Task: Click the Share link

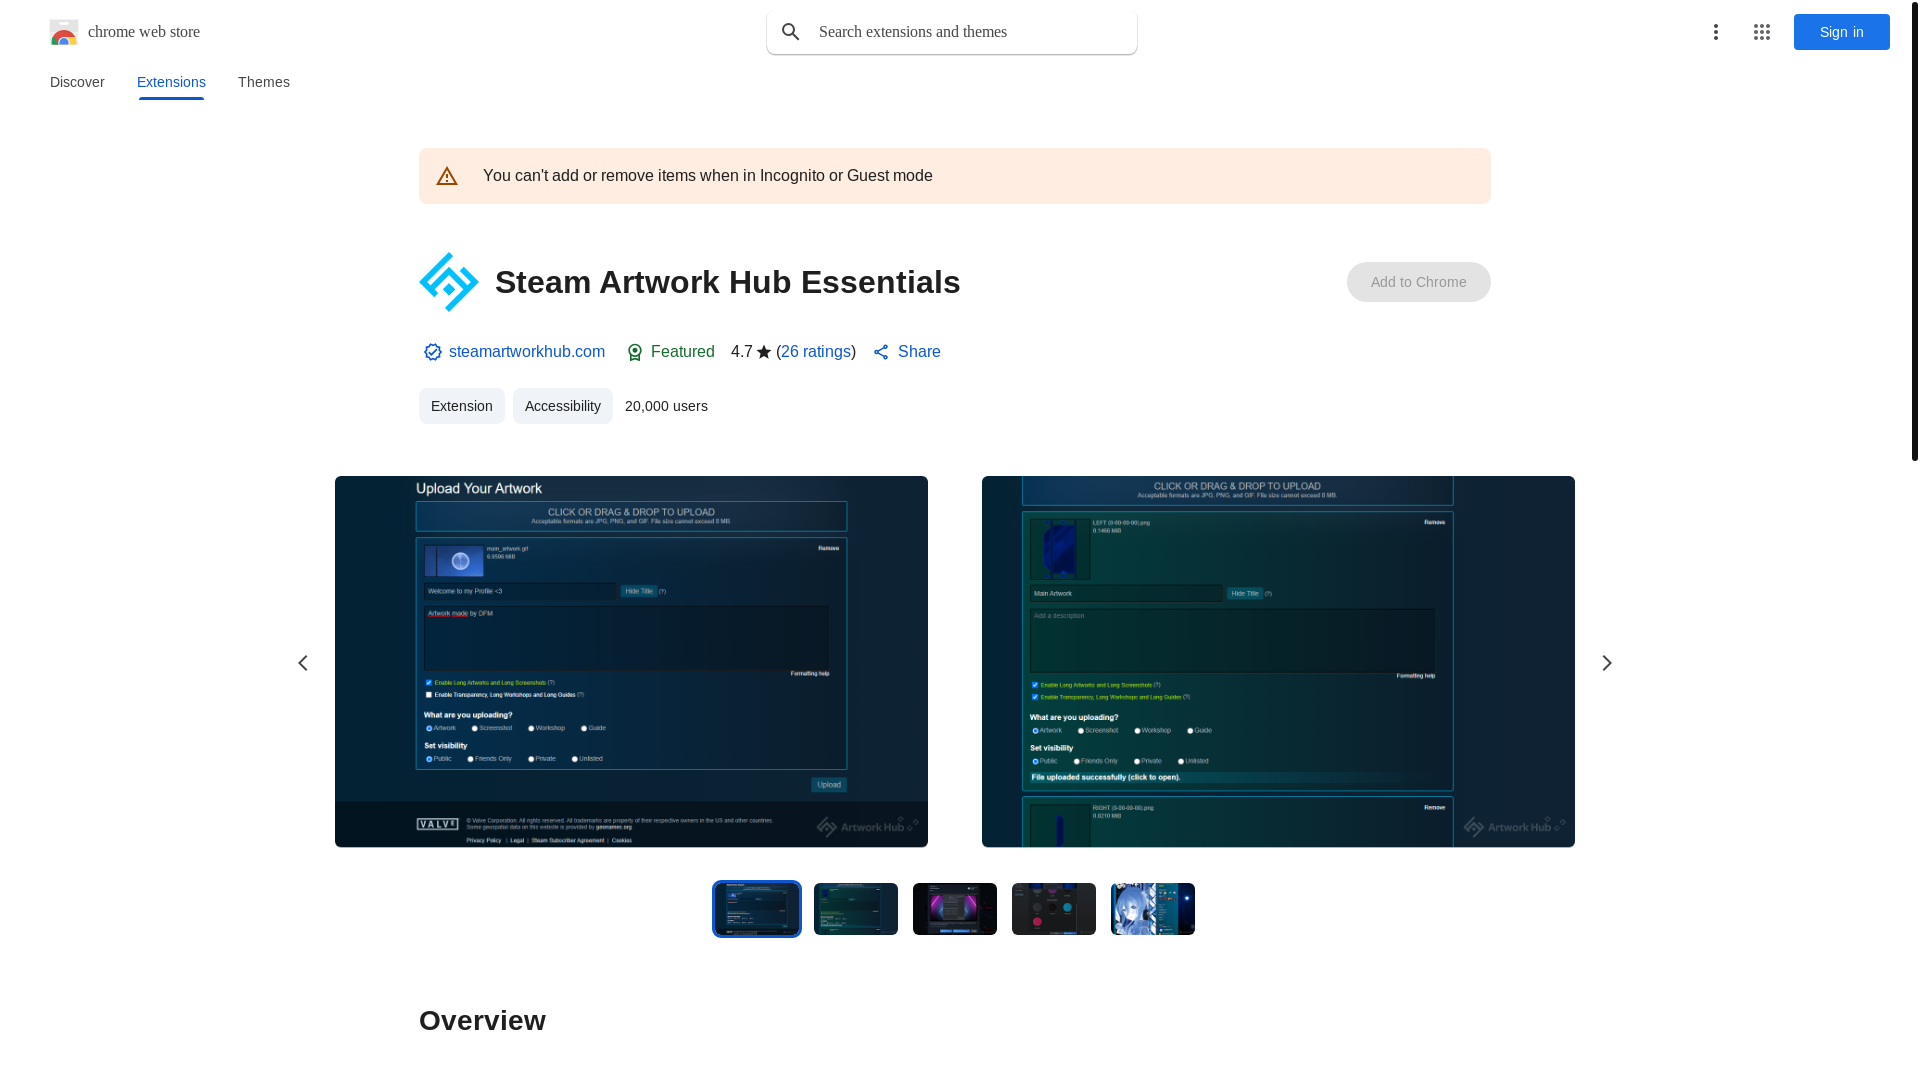Action: pyautogui.click(x=919, y=352)
